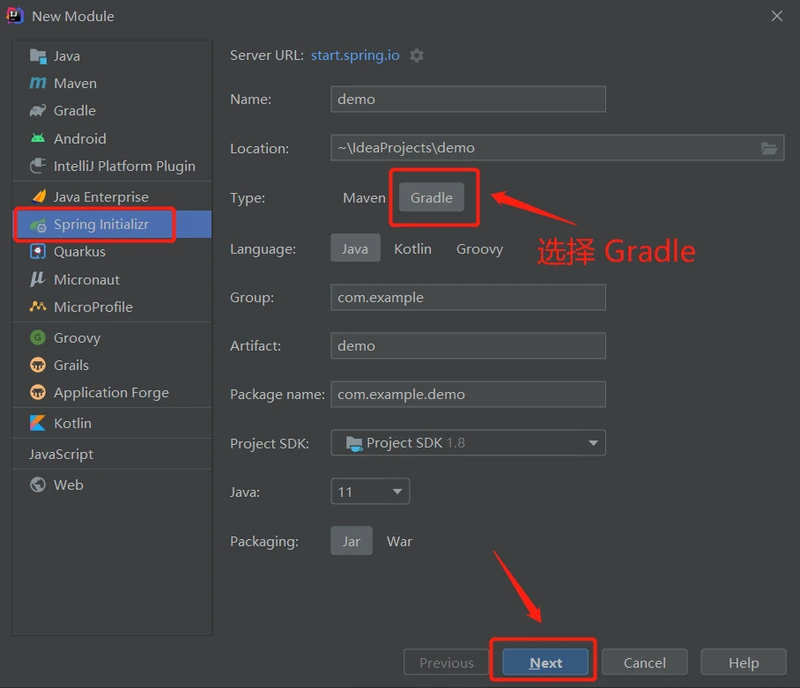Click the Maven icon in sidebar
The image size is (800, 688).
click(x=38, y=83)
